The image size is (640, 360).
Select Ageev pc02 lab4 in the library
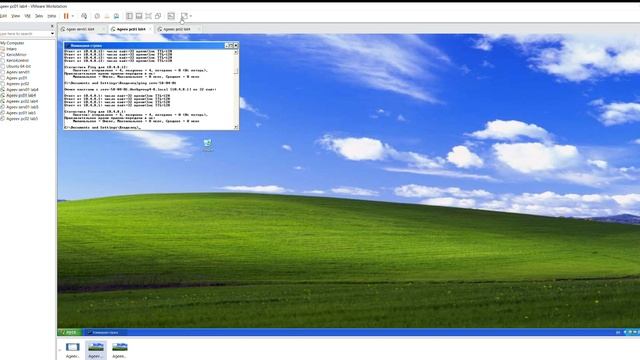(22, 101)
